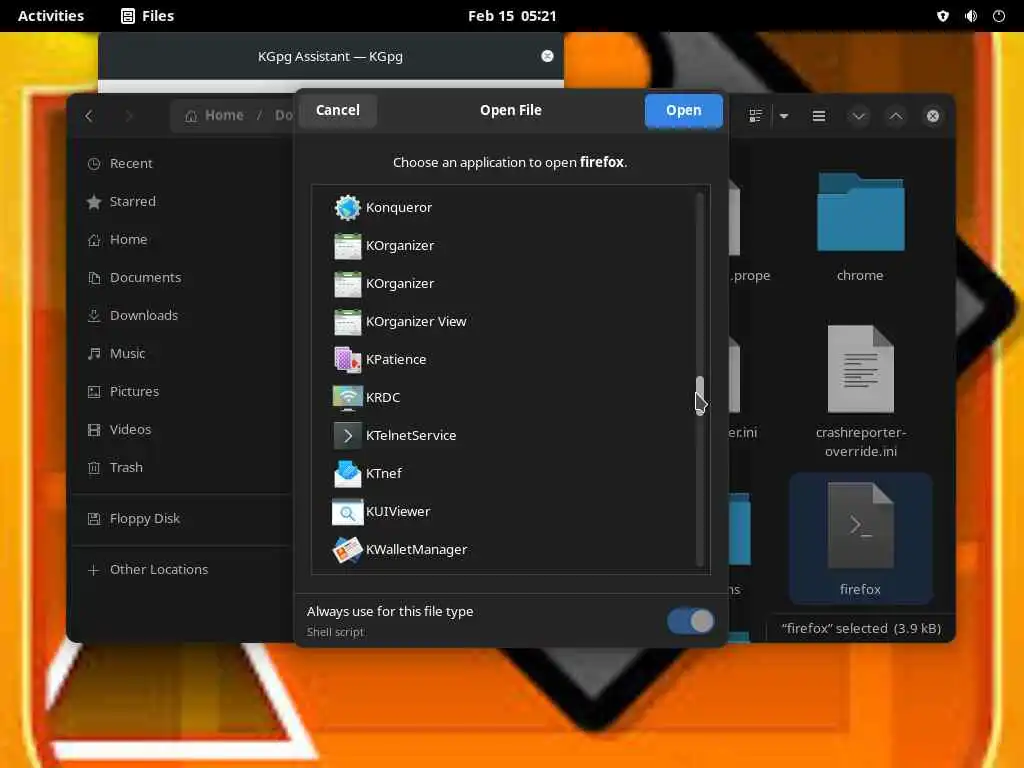Image resolution: width=1024 pixels, height=768 pixels.
Task: Select crashreporter-override.ini file
Action: coord(860,391)
